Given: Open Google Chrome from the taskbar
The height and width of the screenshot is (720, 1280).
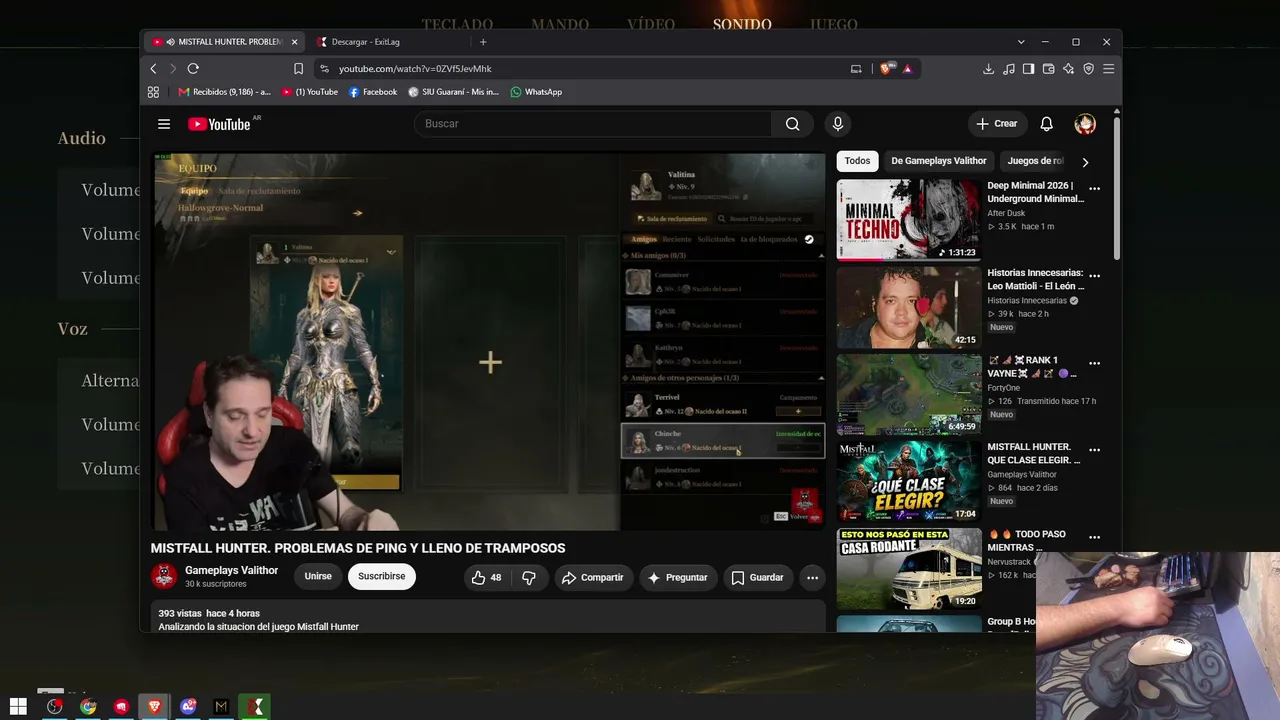Looking at the screenshot, I should pyautogui.click(x=88, y=707).
